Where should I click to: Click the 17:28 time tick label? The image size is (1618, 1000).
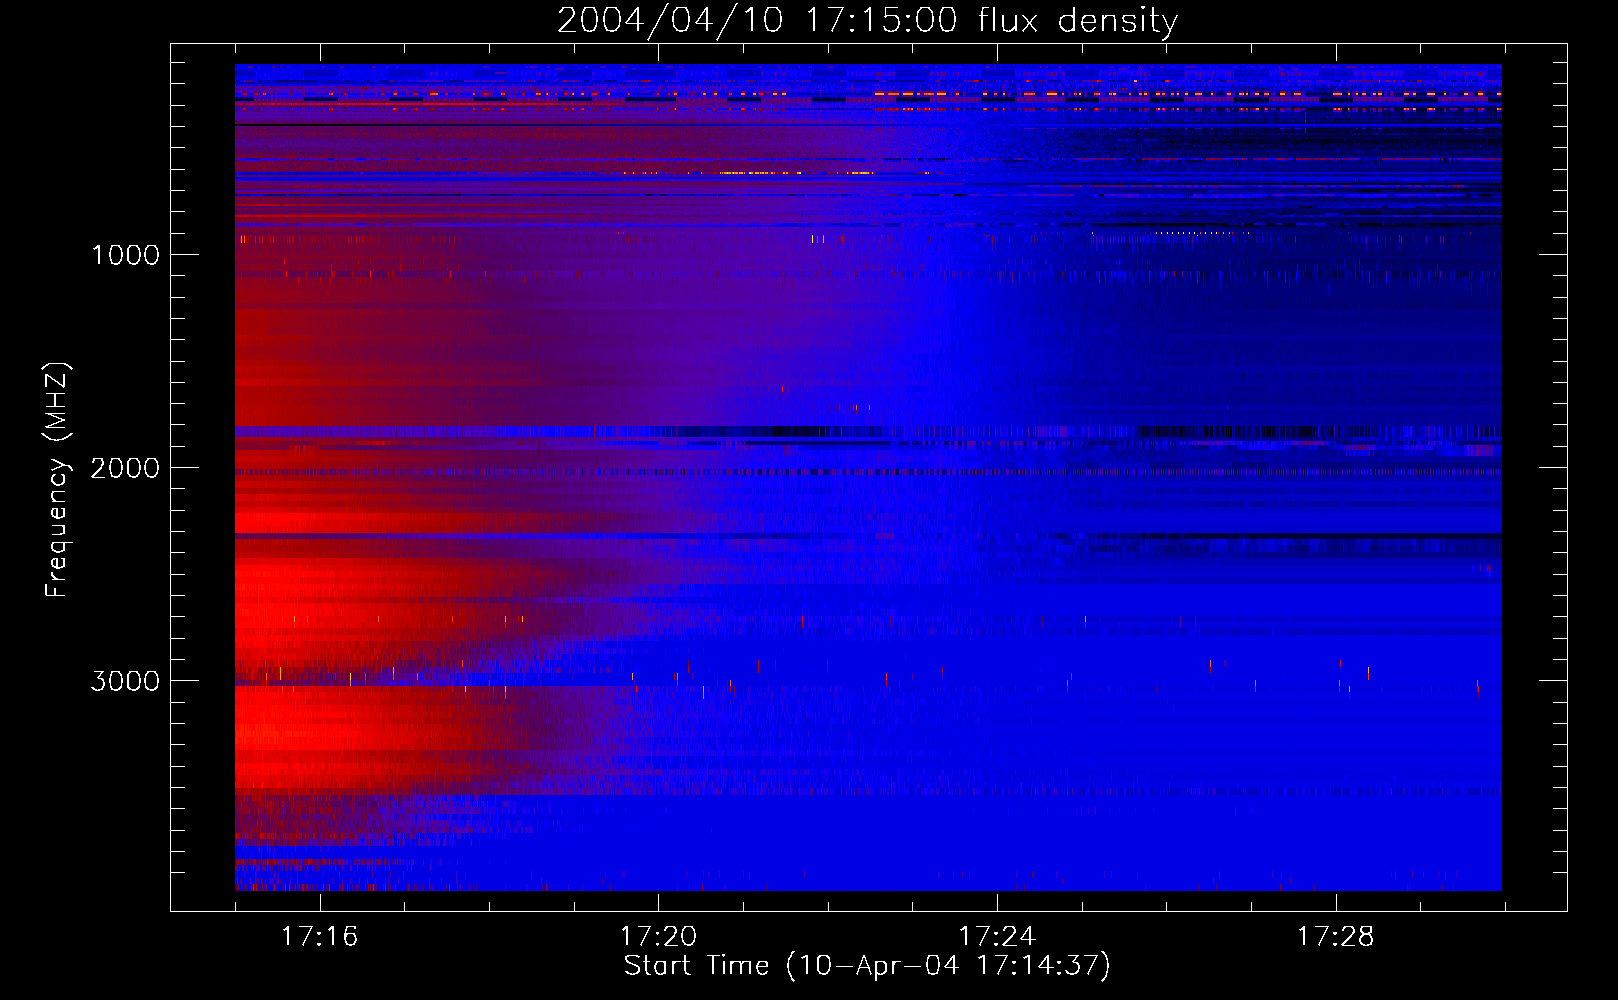point(1336,937)
